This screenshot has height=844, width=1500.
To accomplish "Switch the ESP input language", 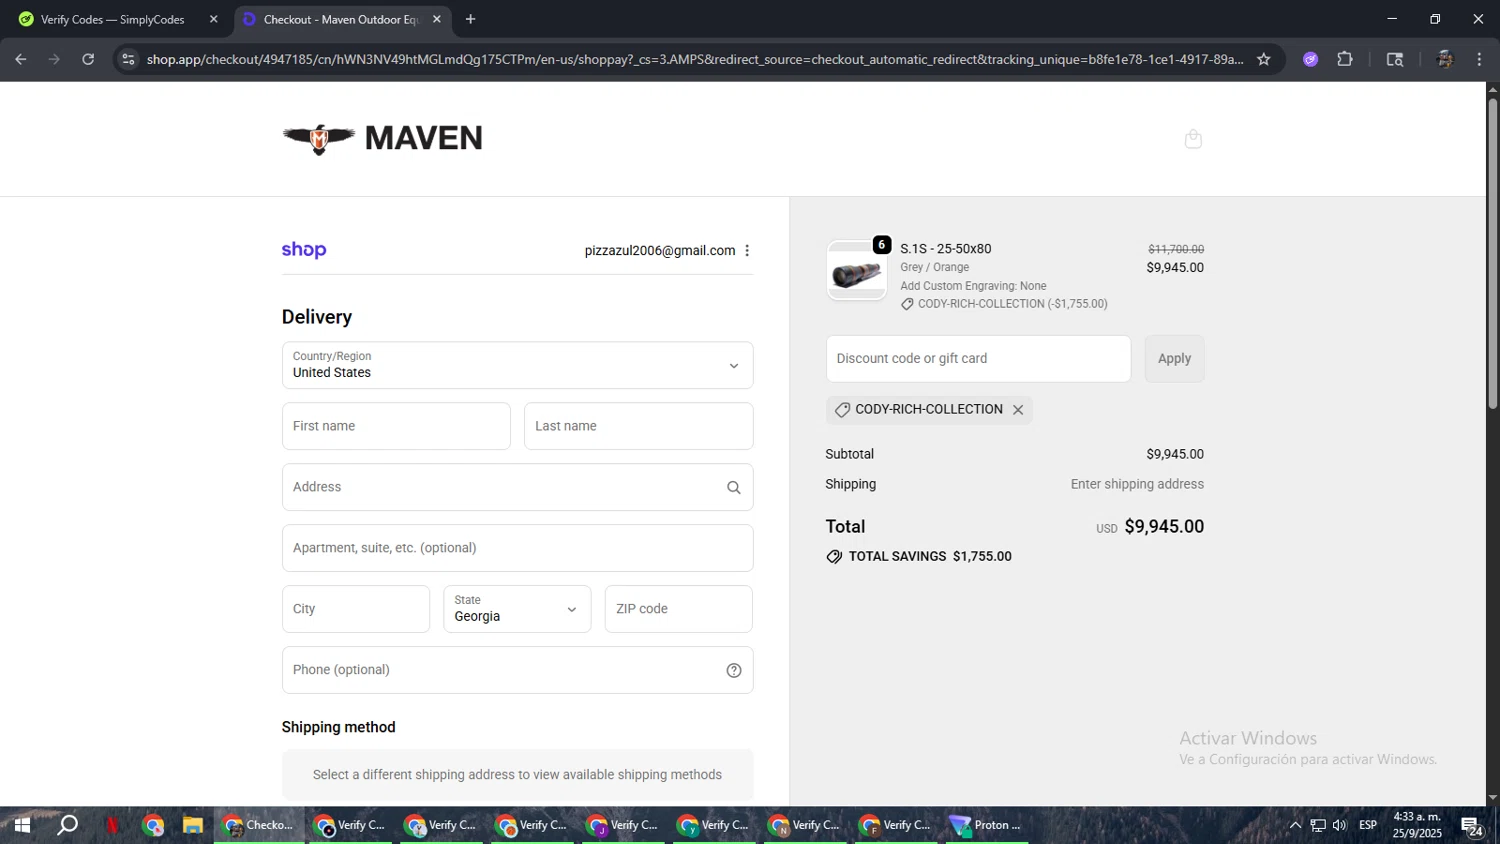I will tap(1368, 825).
